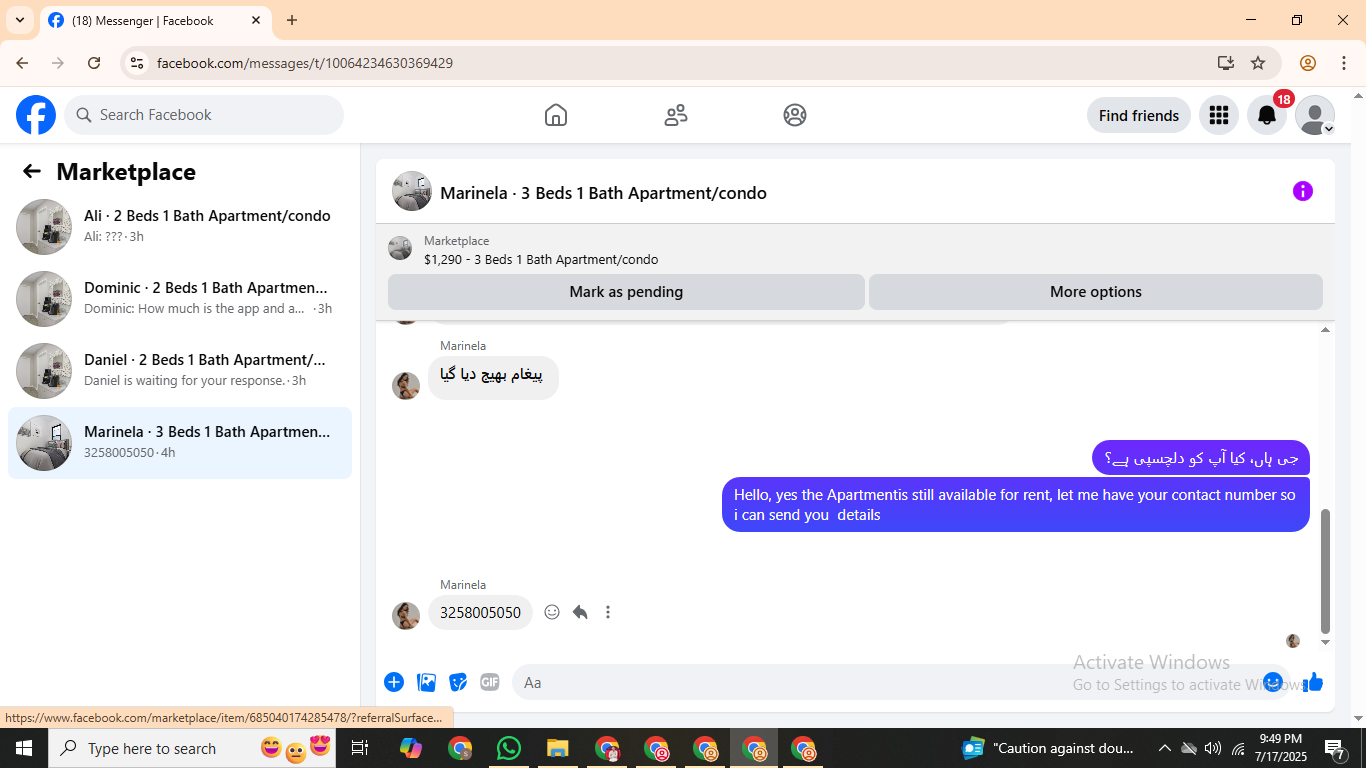Open the Chrome tab search dropdown
Screen dimensions: 1366x768
(x=20, y=20)
